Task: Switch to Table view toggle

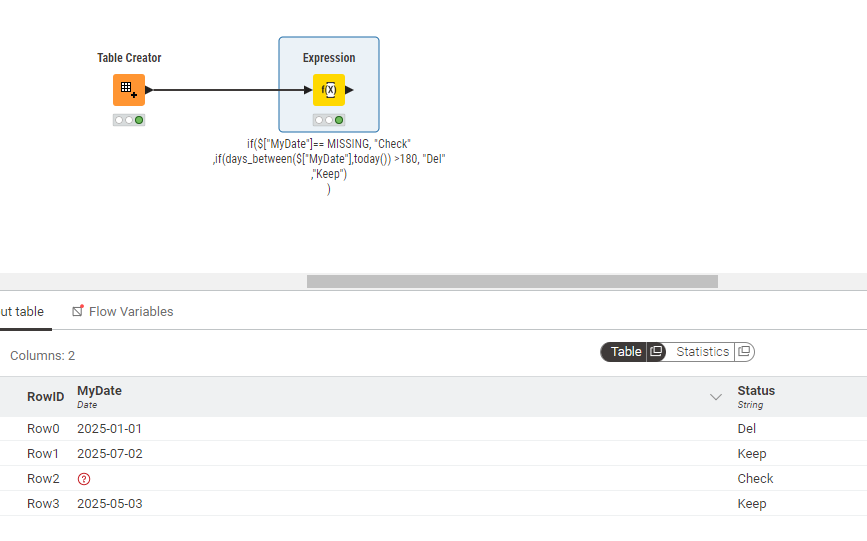Action: pyautogui.click(x=626, y=352)
